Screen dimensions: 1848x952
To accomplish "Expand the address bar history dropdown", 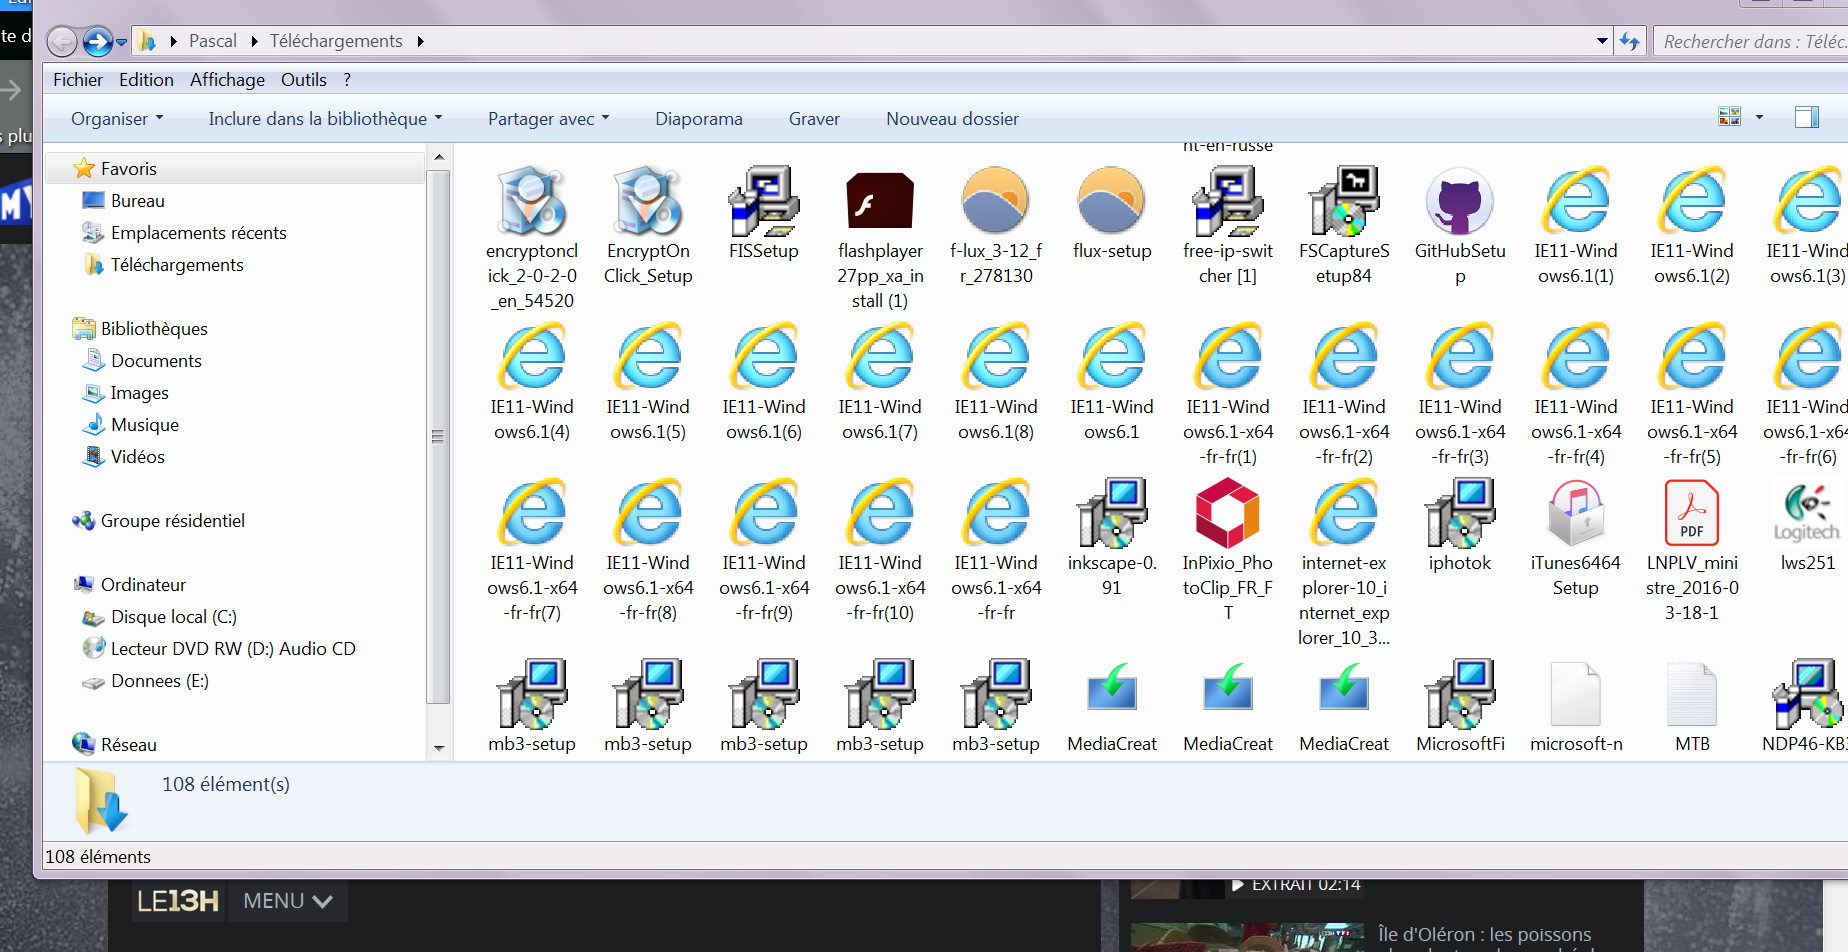I will point(1602,41).
